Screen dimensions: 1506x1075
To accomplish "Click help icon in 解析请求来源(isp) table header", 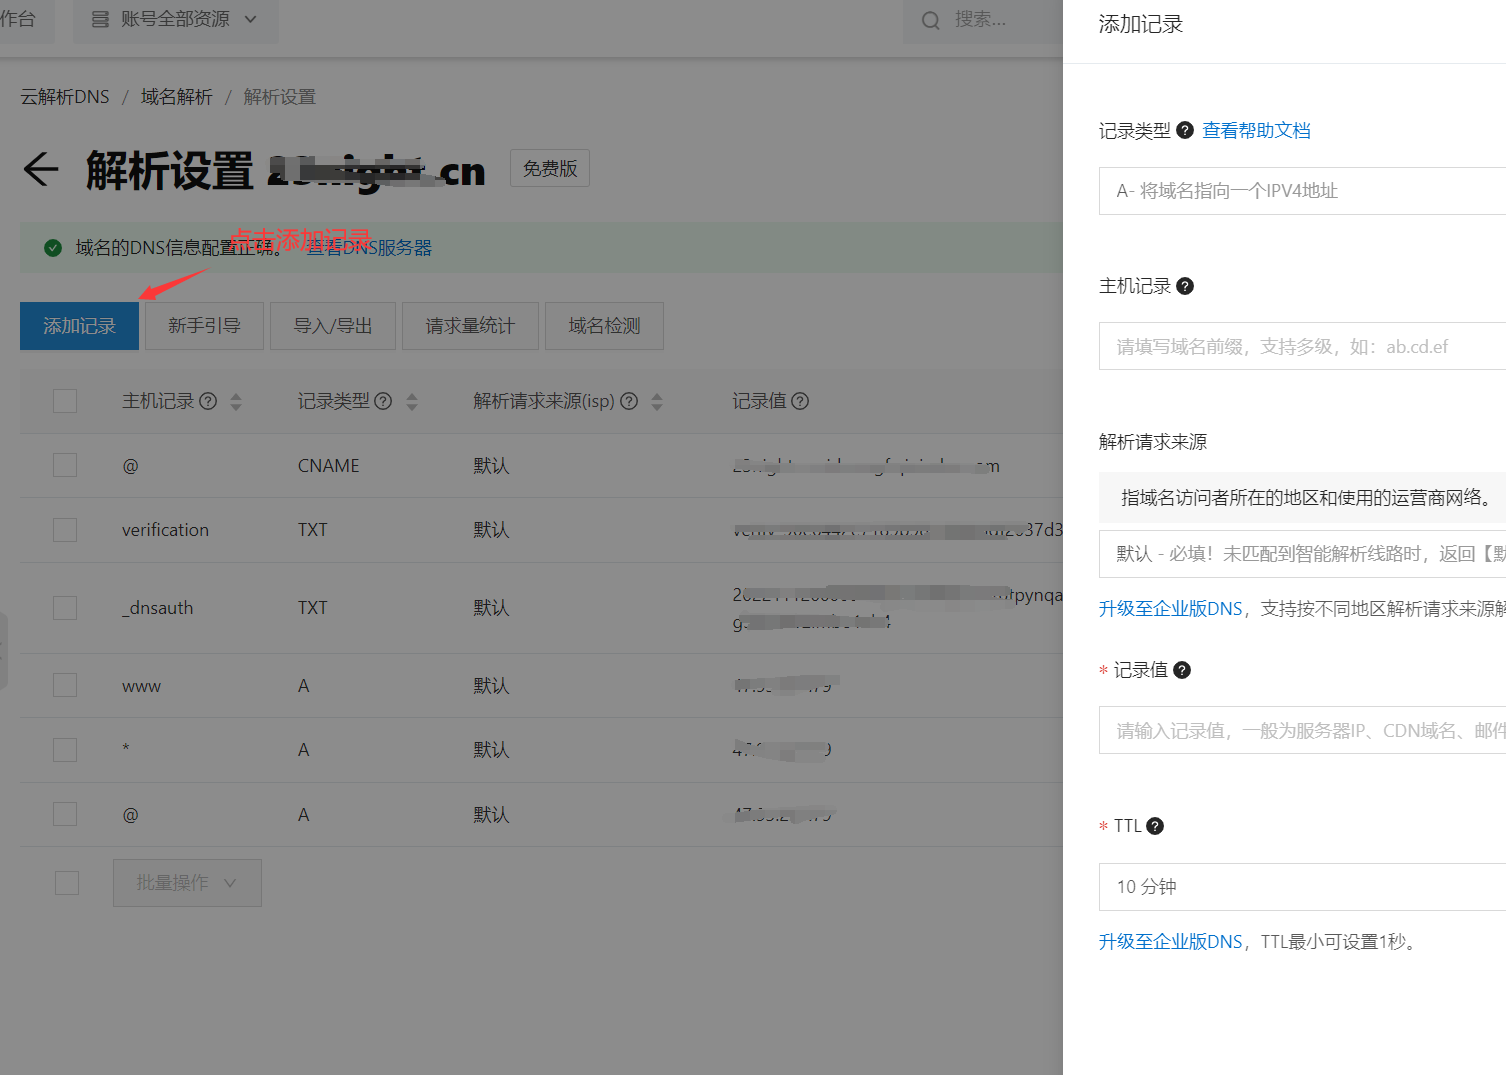I will (629, 401).
